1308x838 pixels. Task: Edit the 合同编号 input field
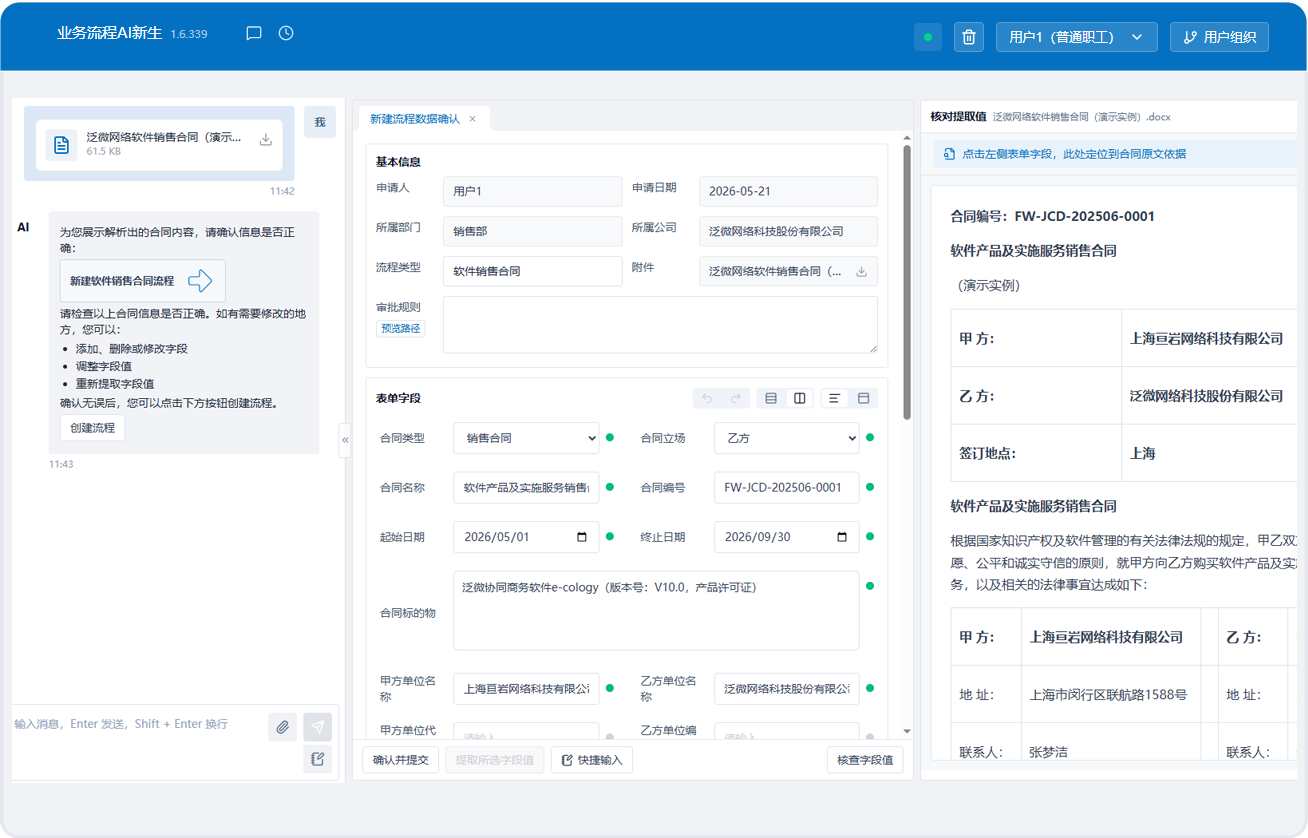point(787,487)
